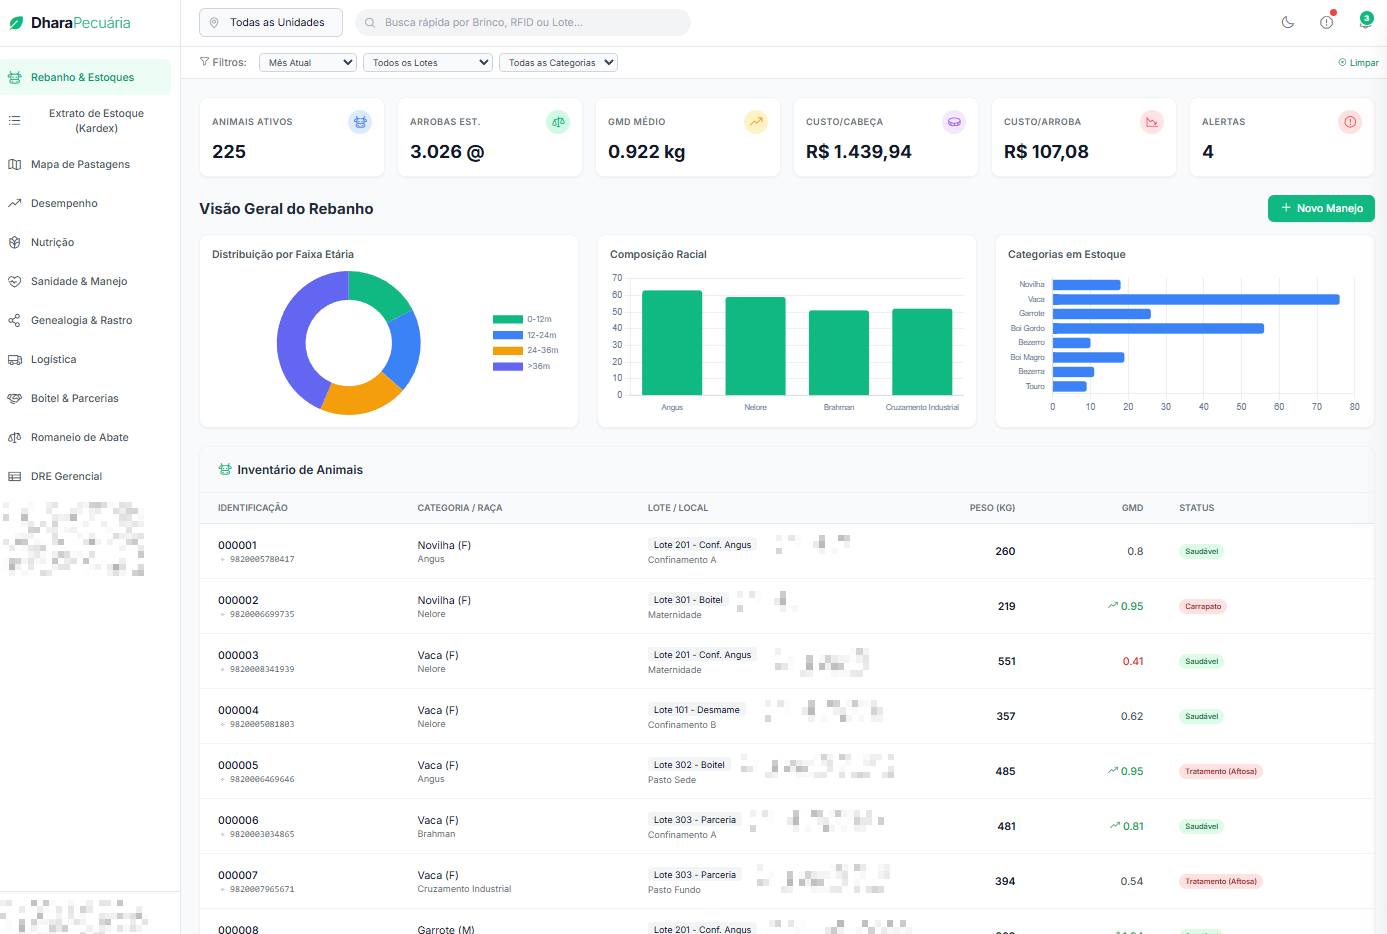Click the Novo Manejo button

(1321, 208)
